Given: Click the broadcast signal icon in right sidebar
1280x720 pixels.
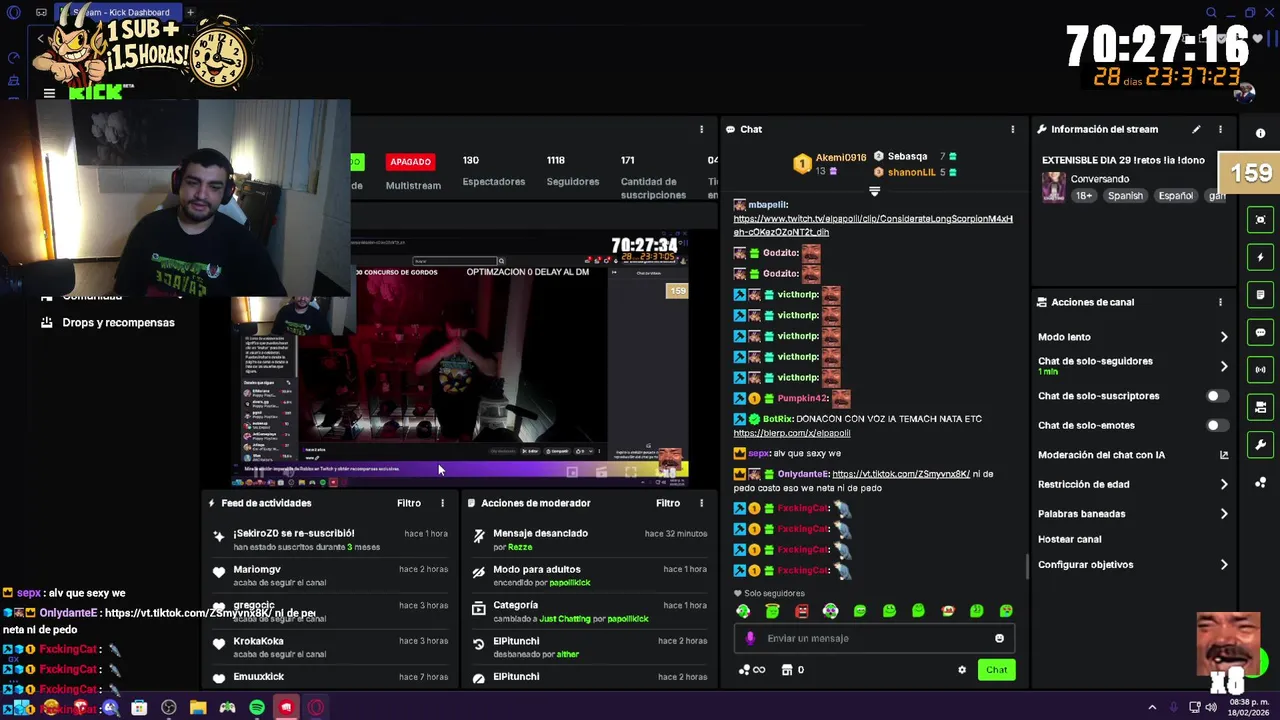Looking at the screenshot, I should [x=1260, y=369].
